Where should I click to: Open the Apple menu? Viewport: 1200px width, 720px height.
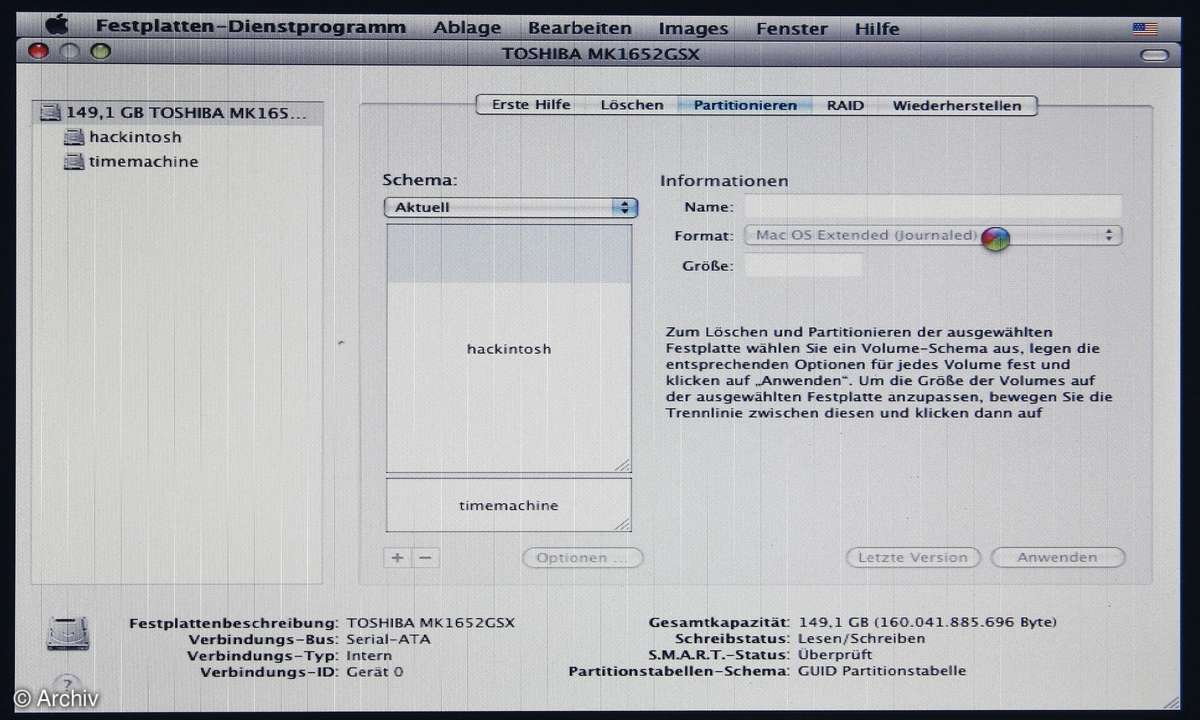click(x=57, y=25)
